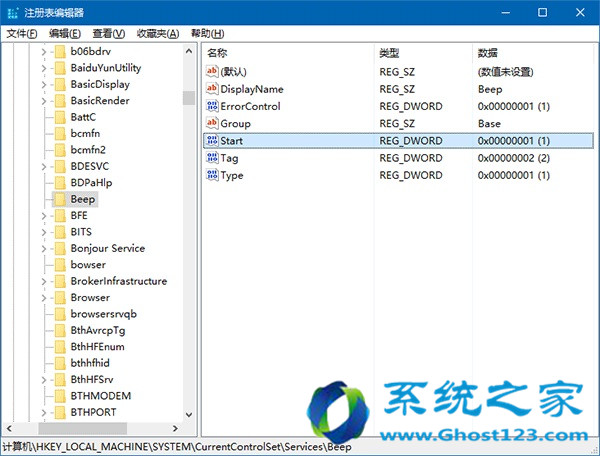This screenshot has width=600, height=456.
Task: Click Registry Editor icon in title bar
Action: (x=12, y=12)
